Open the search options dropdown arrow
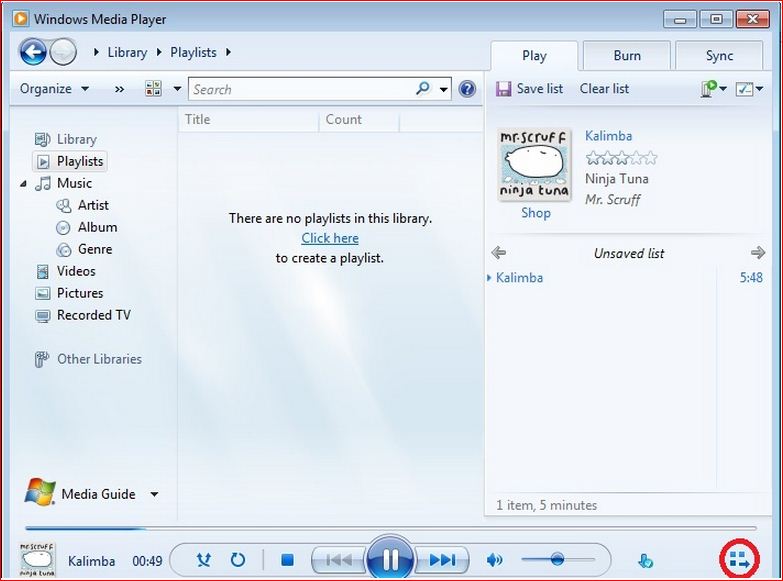 point(443,89)
